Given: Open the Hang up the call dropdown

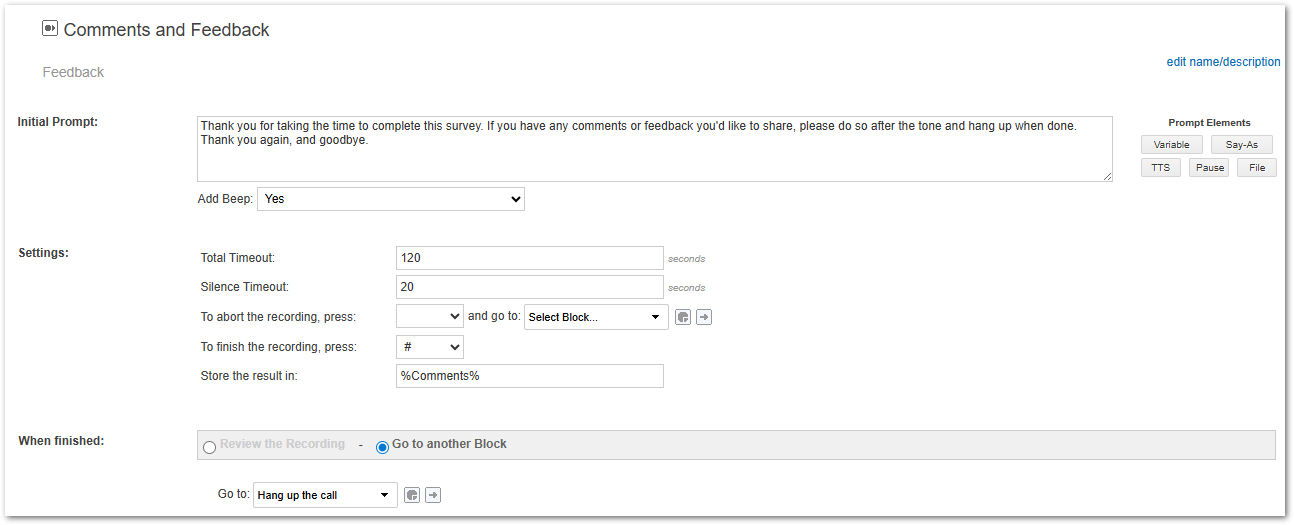Looking at the screenshot, I should [325, 495].
